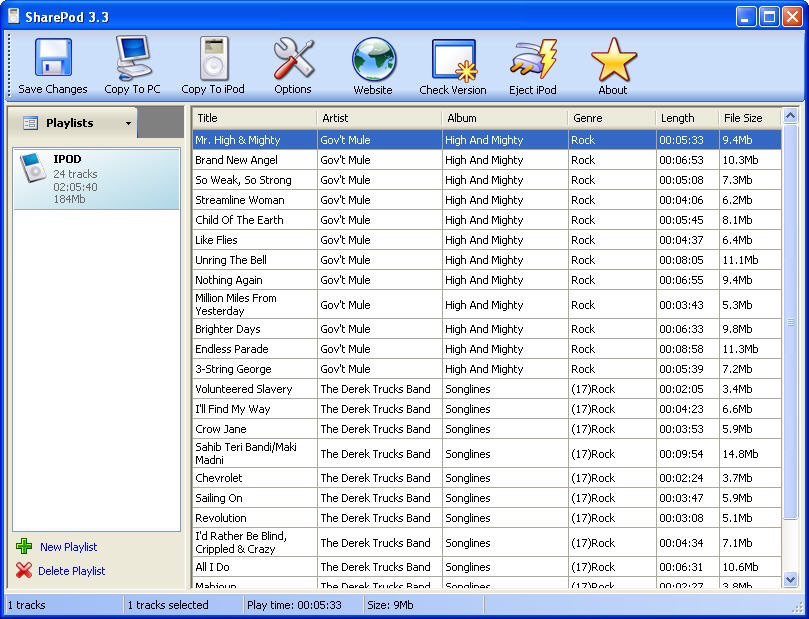Select the track 'Crow Jane'
Image resolution: width=809 pixels, height=619 pixels.
pyautogui.click(x=487, y=429)
